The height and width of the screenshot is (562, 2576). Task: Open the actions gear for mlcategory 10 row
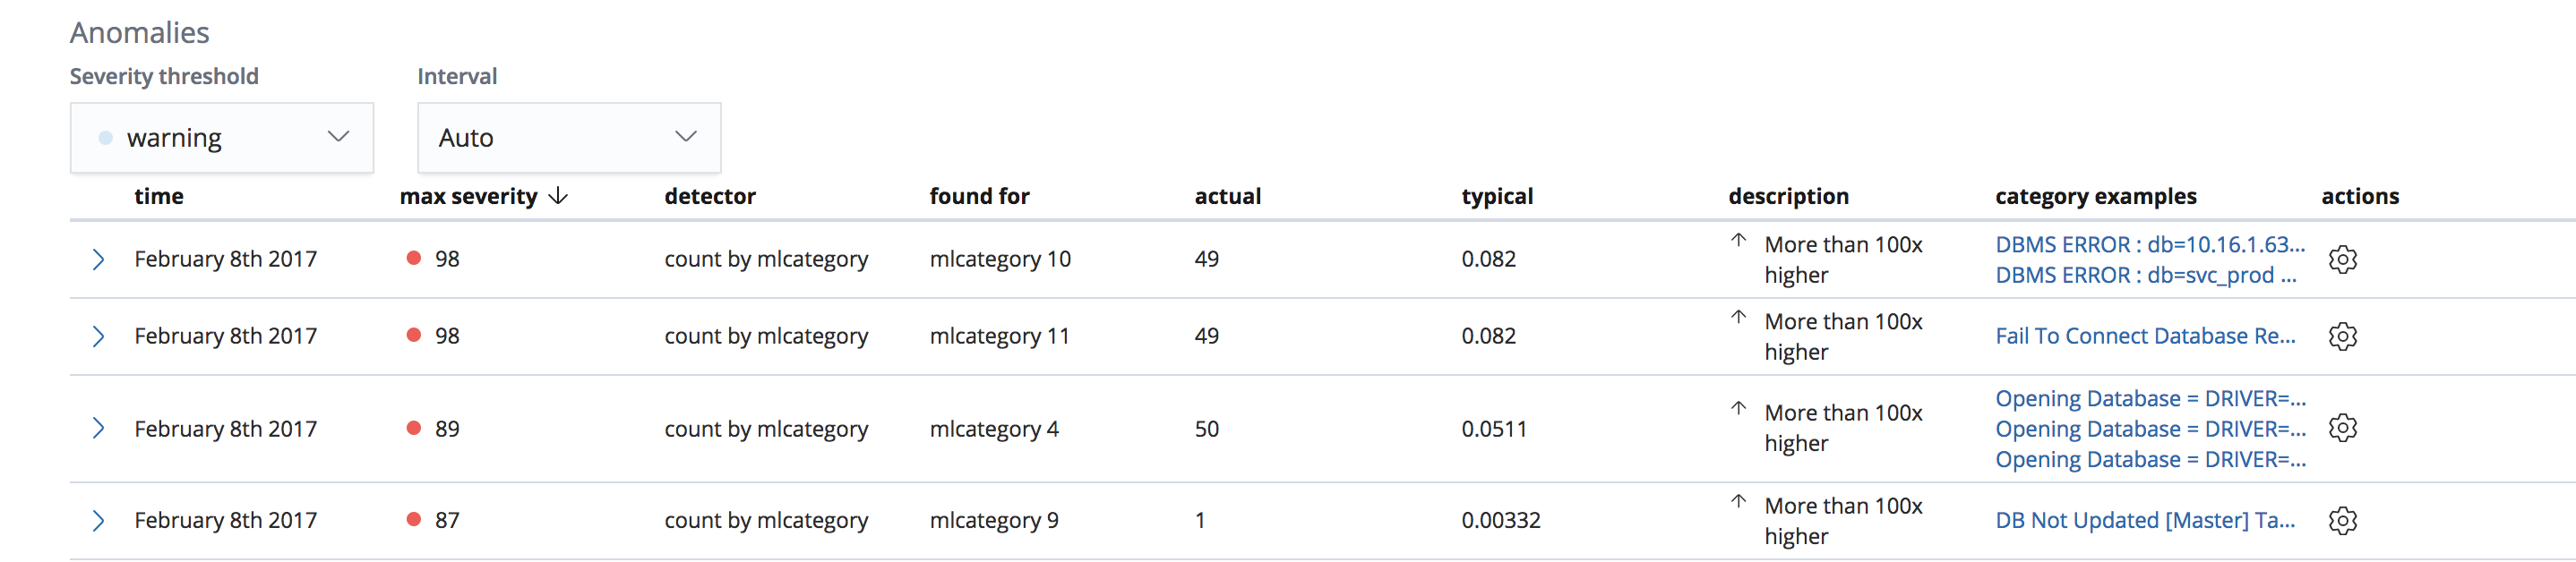tap(2344, 258)
